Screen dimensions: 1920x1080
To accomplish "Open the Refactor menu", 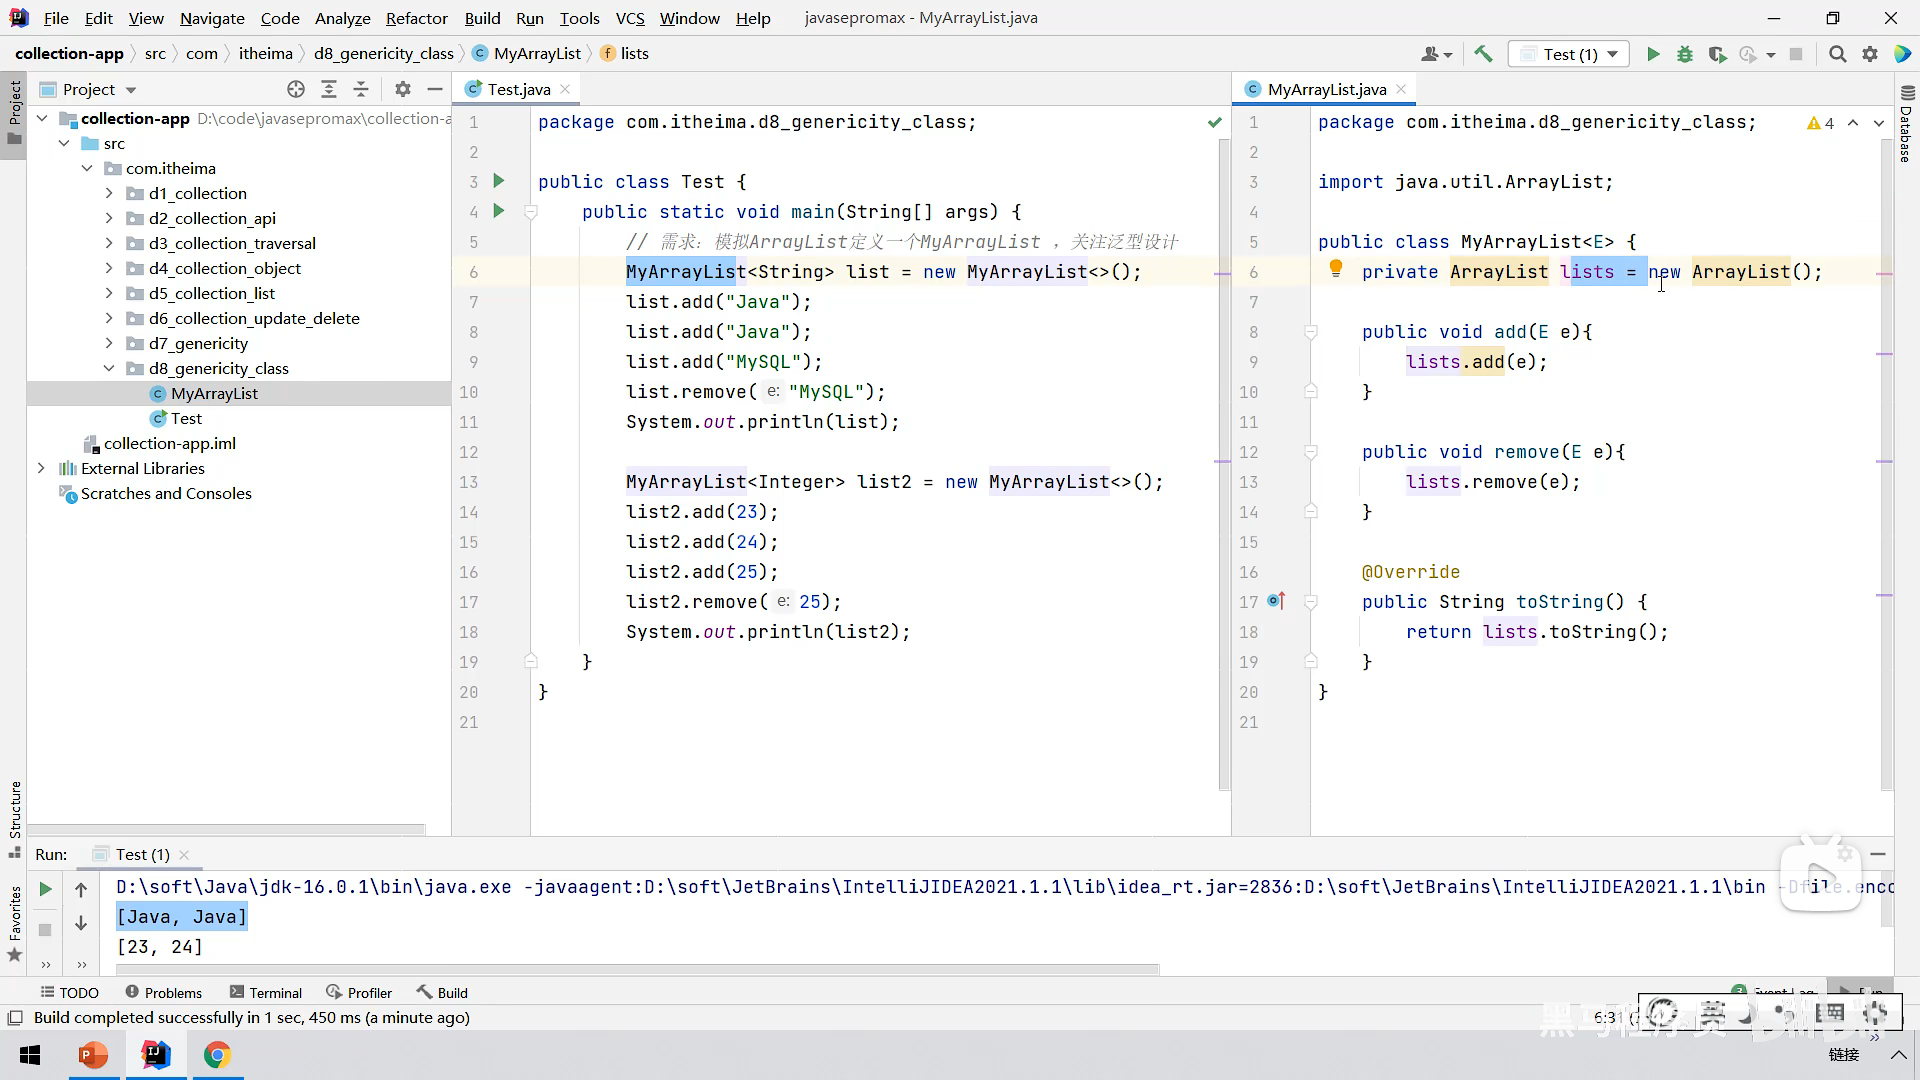I will tap(416, 18).
